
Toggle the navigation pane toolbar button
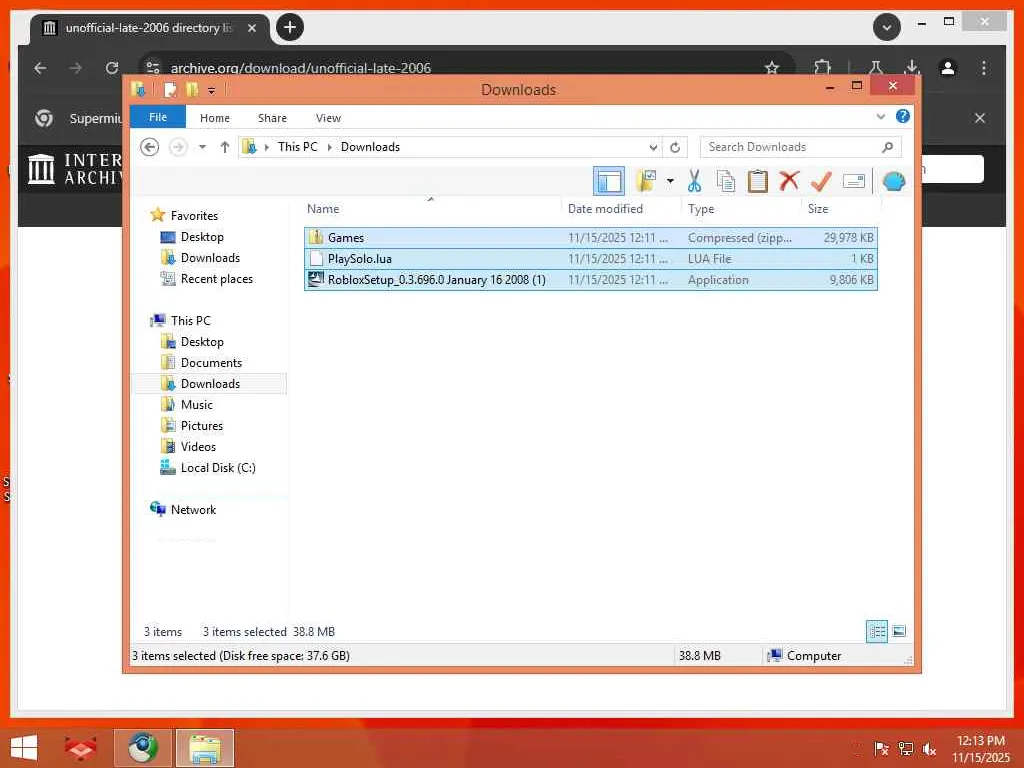pyautogui.click(x=609, y=181)
